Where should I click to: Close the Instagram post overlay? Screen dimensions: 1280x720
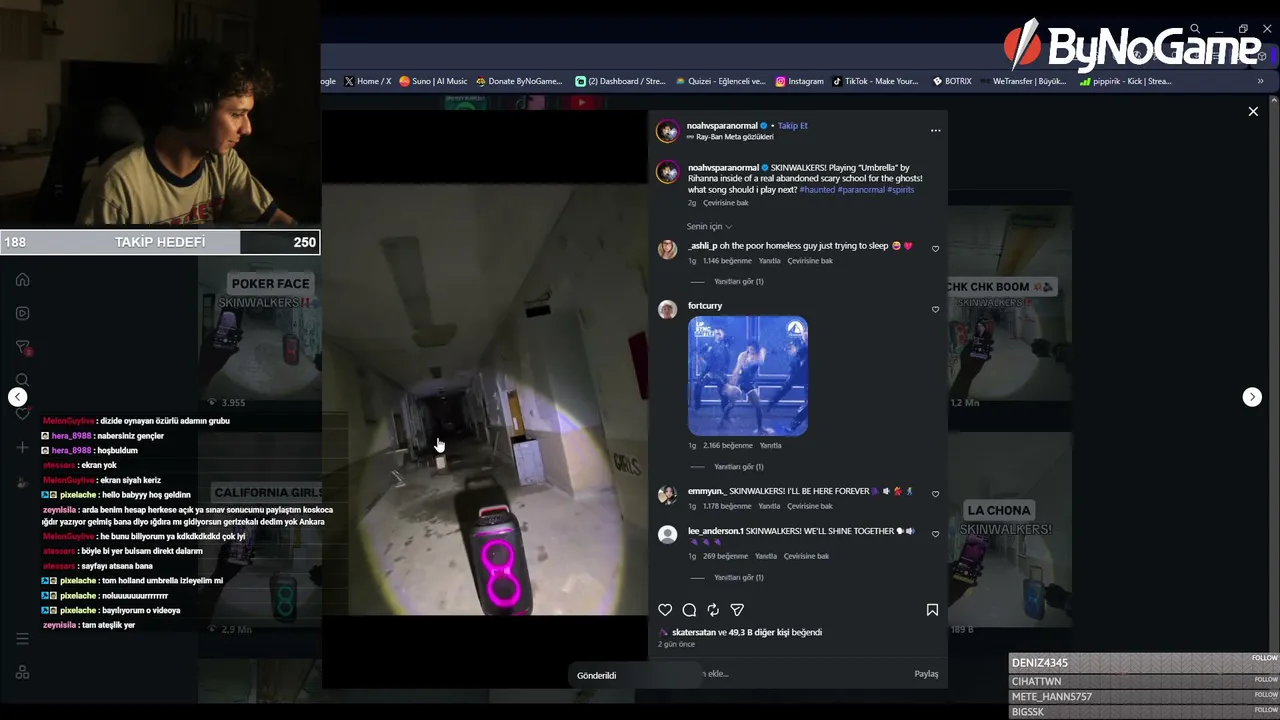click(x=1253, y=111)
